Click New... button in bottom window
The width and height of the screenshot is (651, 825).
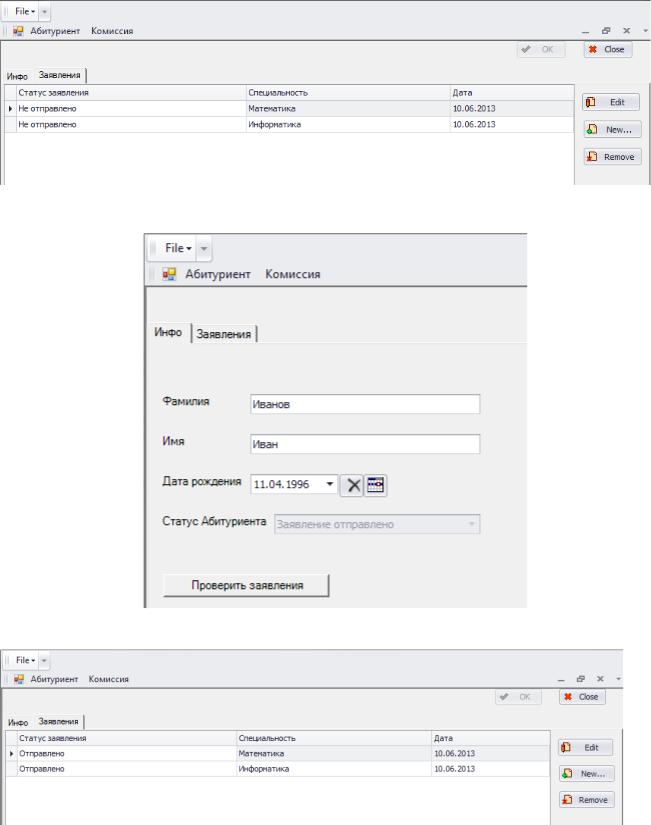coord(587,774)
